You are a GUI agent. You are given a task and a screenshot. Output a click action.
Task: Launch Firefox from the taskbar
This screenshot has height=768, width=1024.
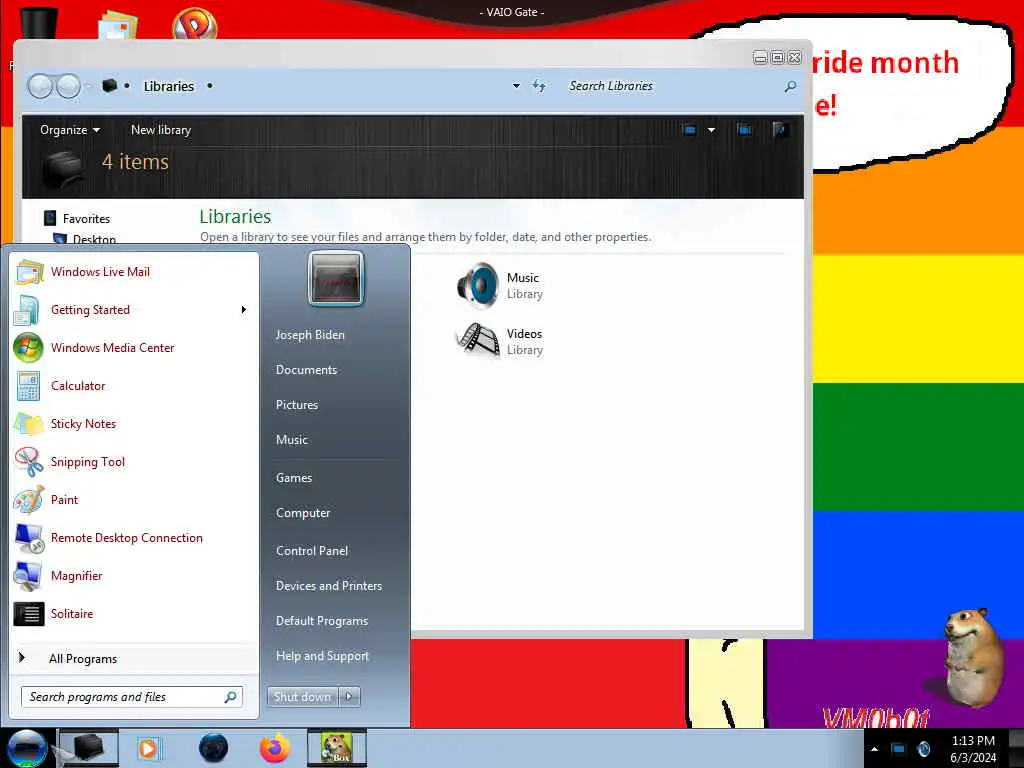click(x=275, y=748)
